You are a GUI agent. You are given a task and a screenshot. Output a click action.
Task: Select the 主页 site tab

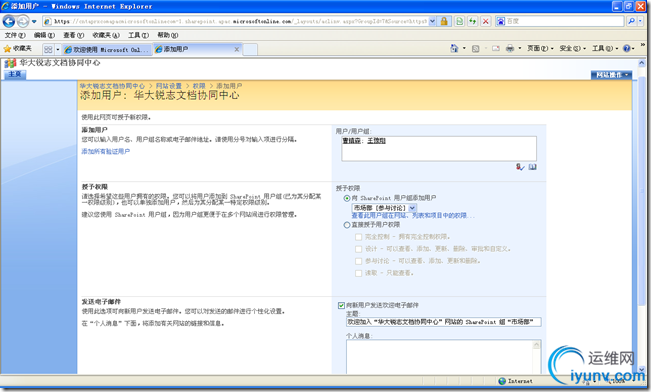pos(15,74)
